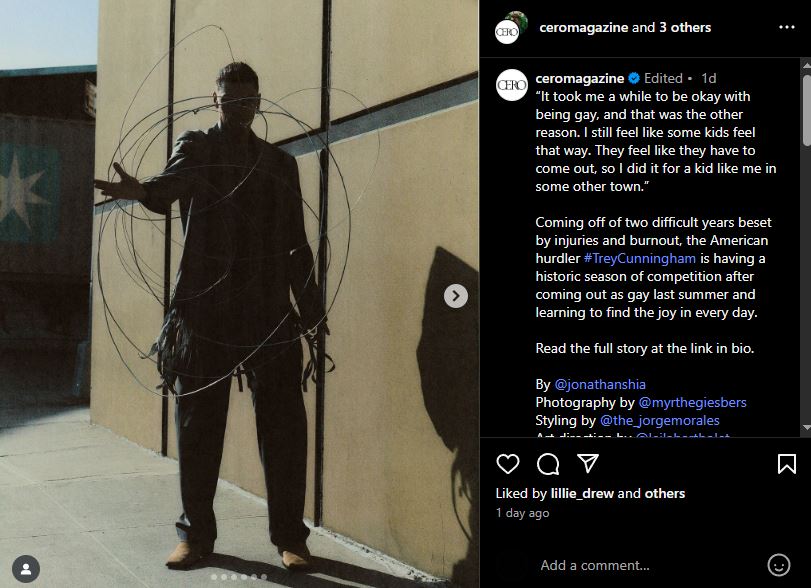Open the CERO avatar beside the caption
This screenshot has width=811, height=588.
coord(512,85)
